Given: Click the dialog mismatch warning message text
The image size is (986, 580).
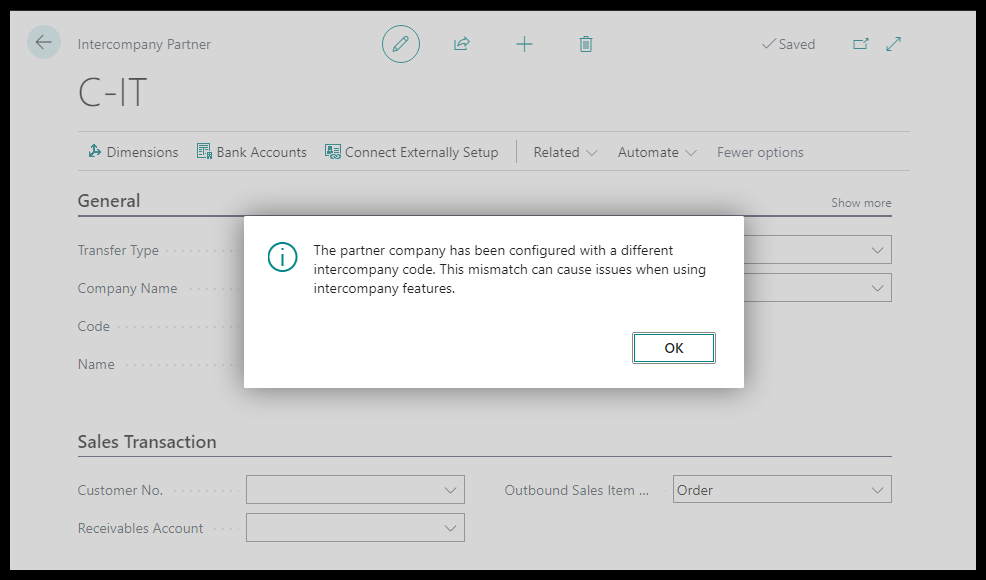Looking at the screenshot, I should 509,269.
